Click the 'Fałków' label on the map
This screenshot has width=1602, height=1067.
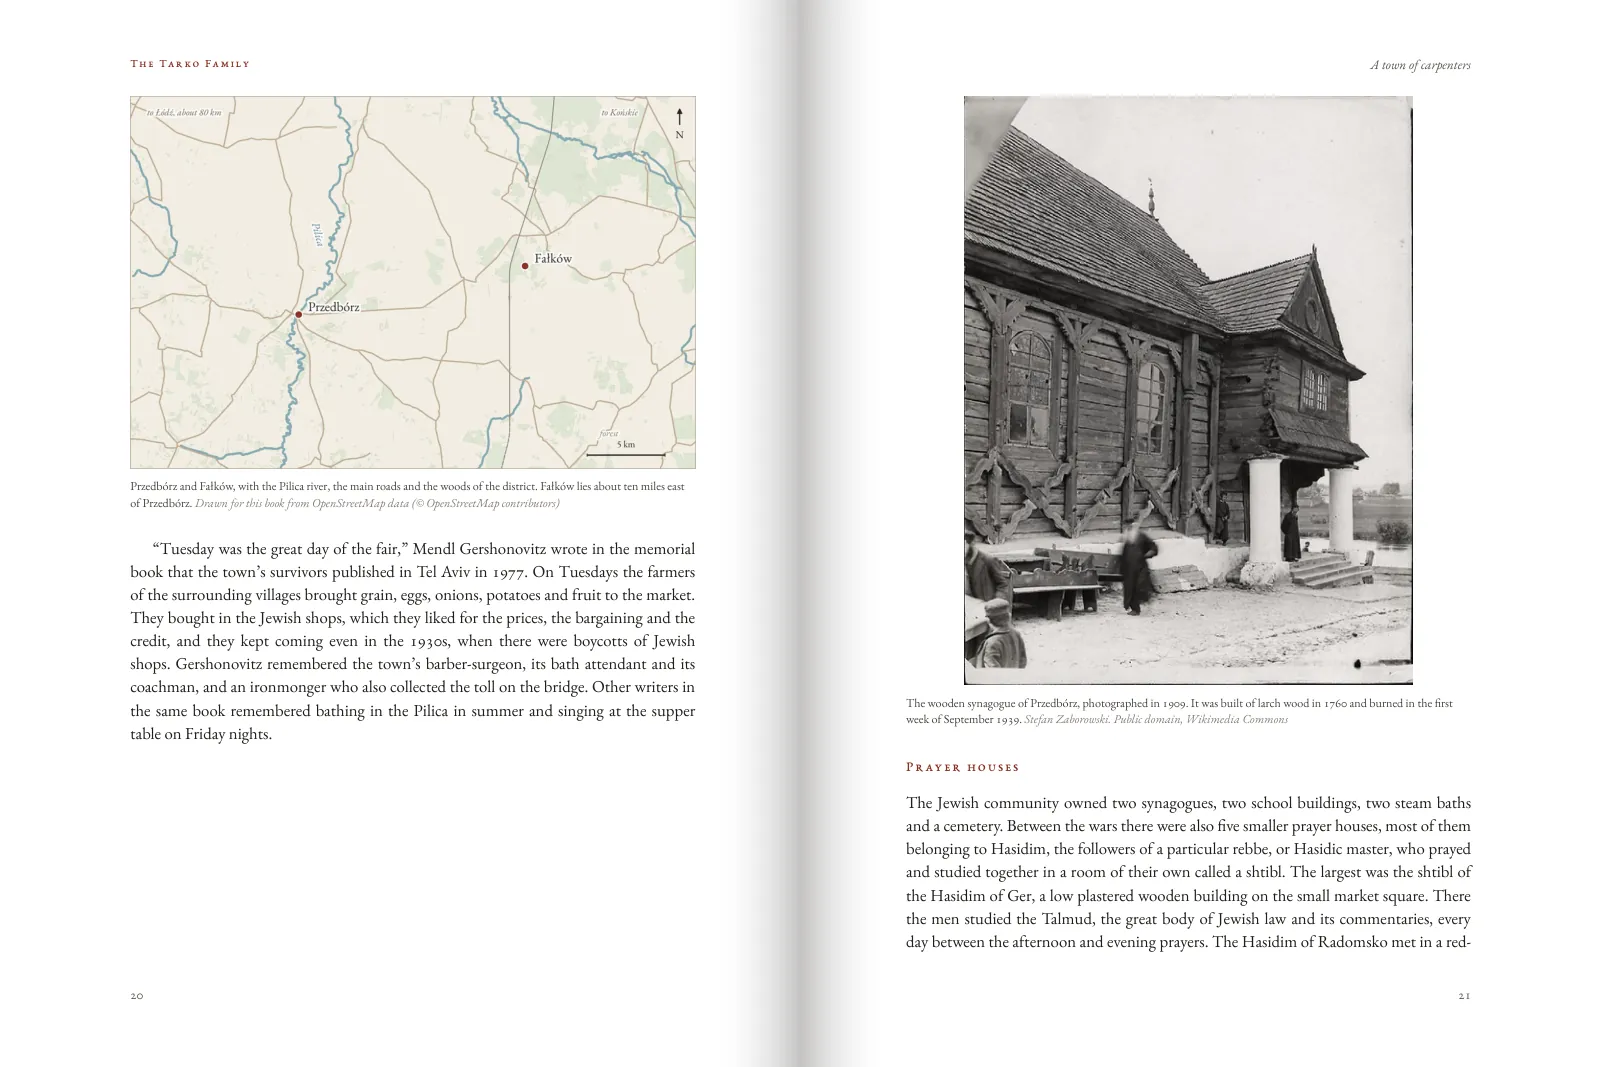pos(553,258)
